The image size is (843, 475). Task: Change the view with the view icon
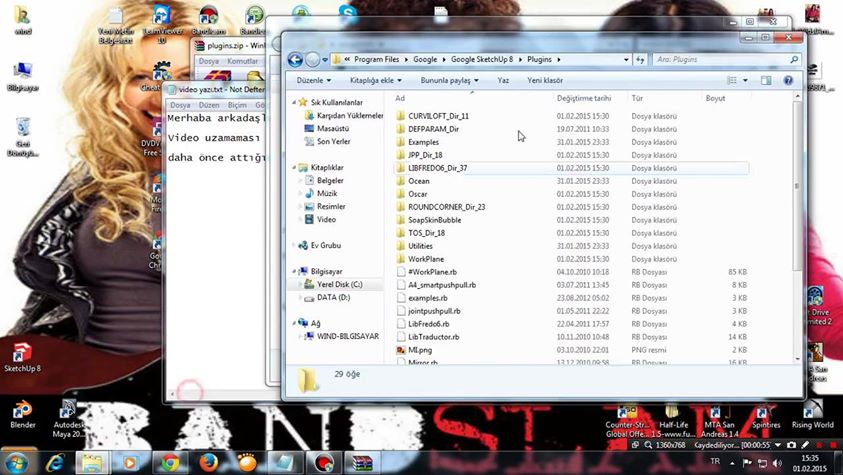click(x=732, y=80)
